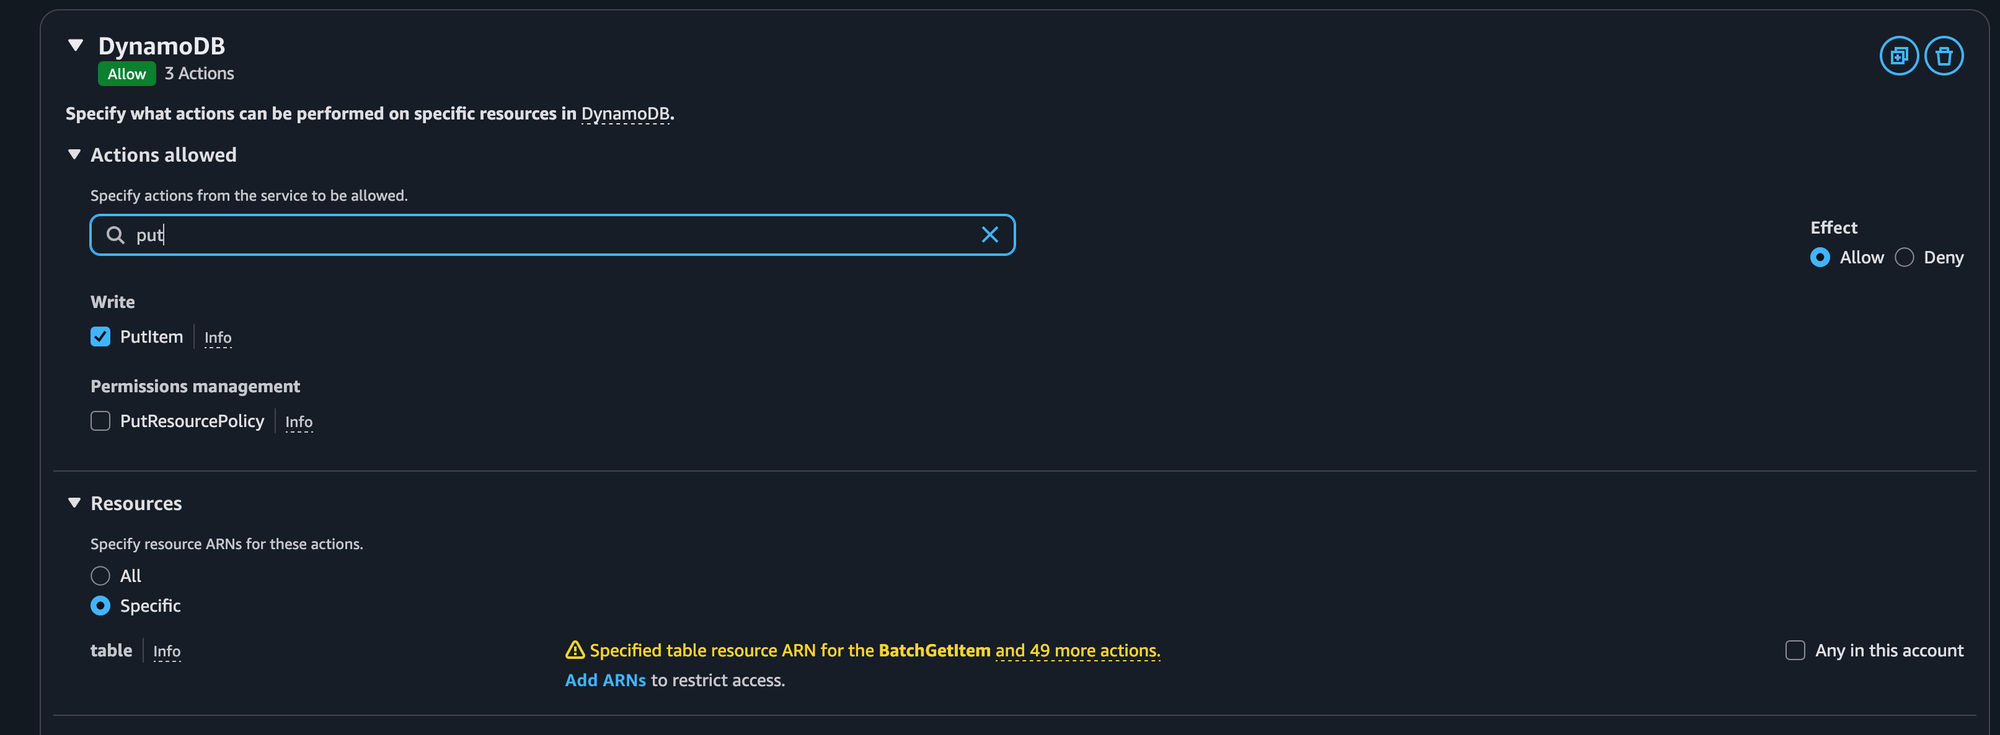Viewport: 2000px width, 735px height.
Task: Choose All resources radio option
Action: coord(100,576)
